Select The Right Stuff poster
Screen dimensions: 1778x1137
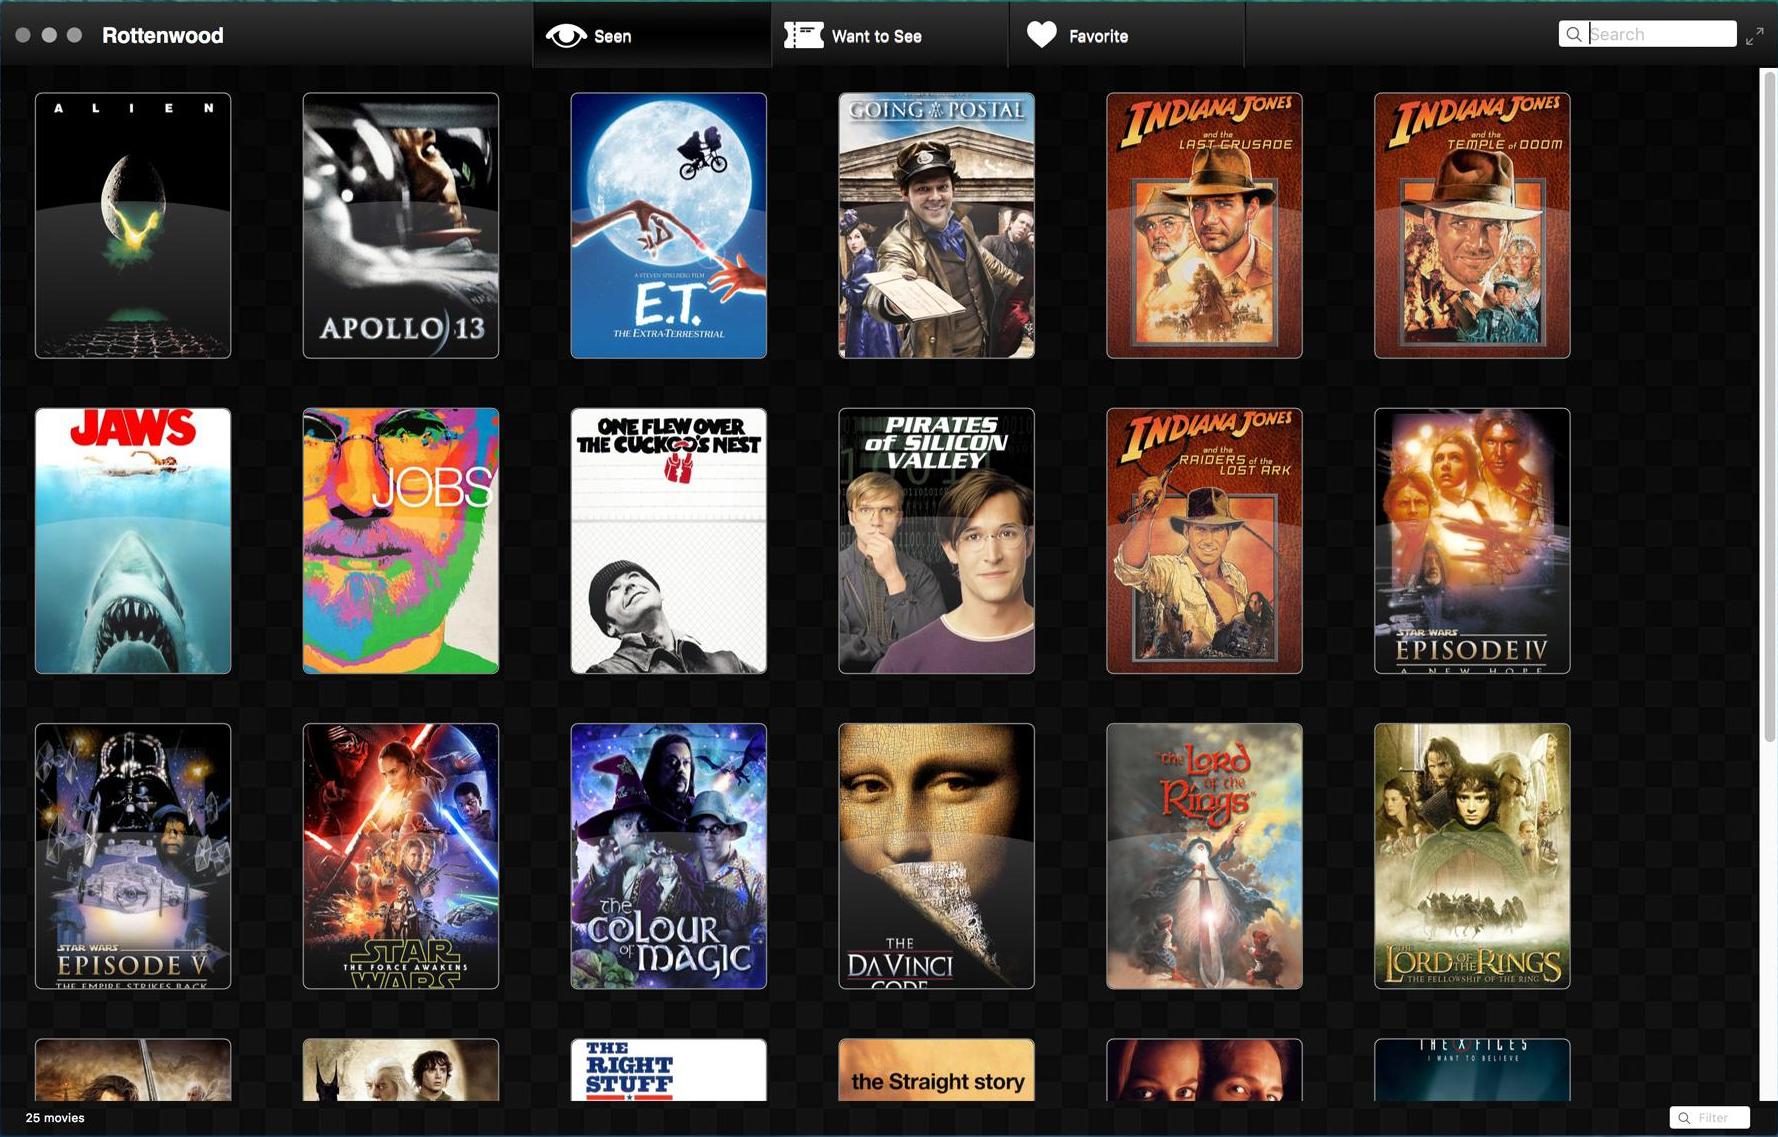[x=669, y=1070]
